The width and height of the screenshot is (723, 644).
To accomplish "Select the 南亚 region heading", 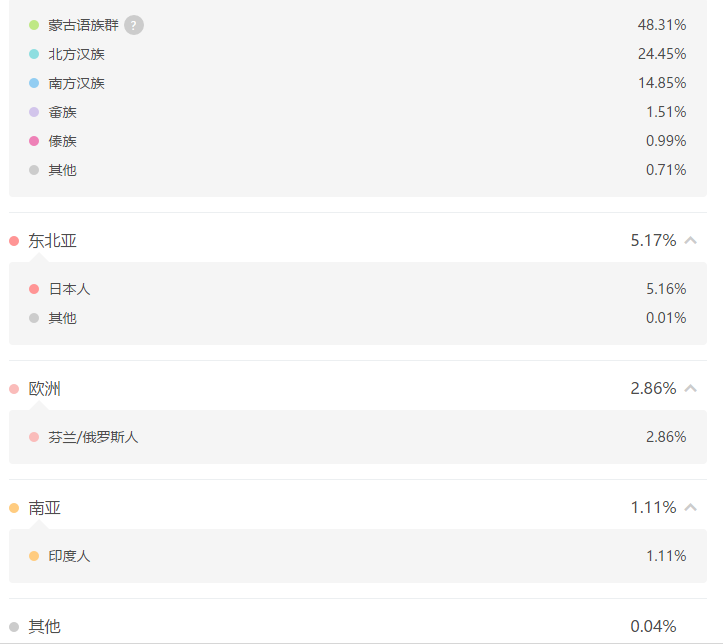I will [44, 508].
